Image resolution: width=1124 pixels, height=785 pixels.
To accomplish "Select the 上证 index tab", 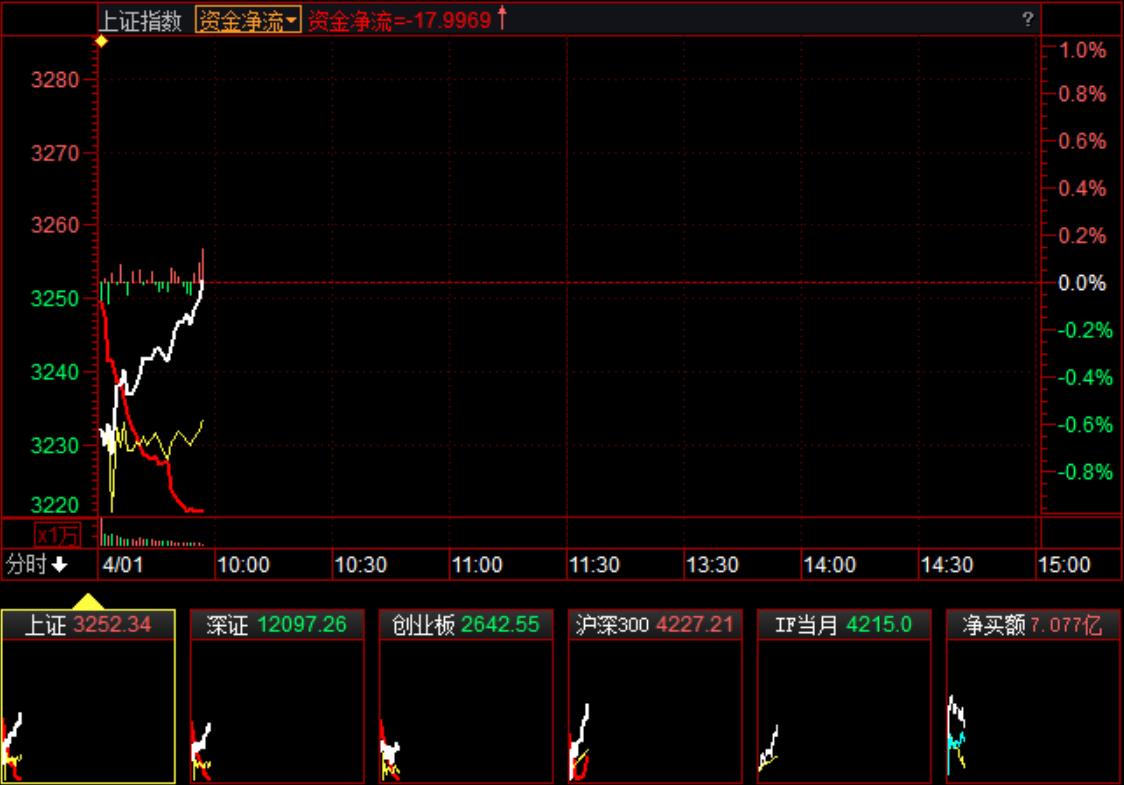I will [88, 626].
